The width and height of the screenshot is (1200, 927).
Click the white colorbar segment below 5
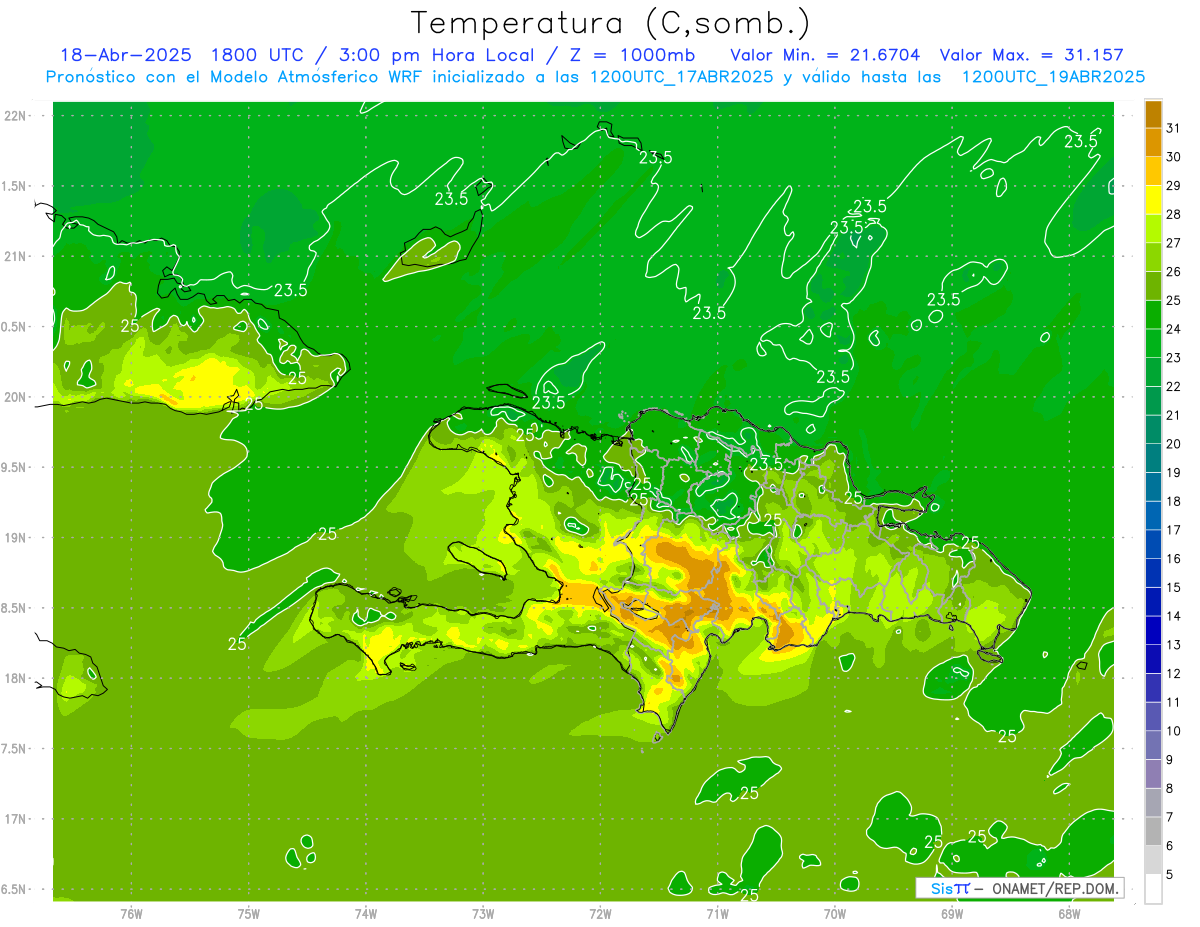pyautogui.click(x=1153, y=889)
